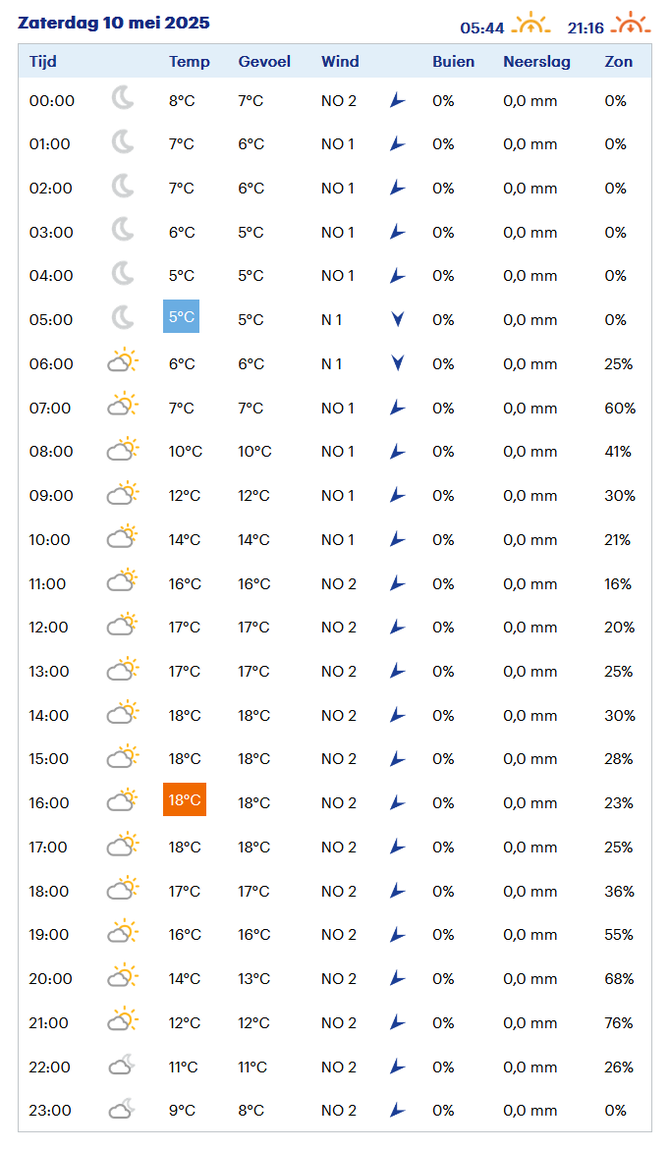This screenshot has width=670, height=1150.
Task: Click the moon icon in the 00:00 row
Action: pyautogui.click(x=123, y=98)
